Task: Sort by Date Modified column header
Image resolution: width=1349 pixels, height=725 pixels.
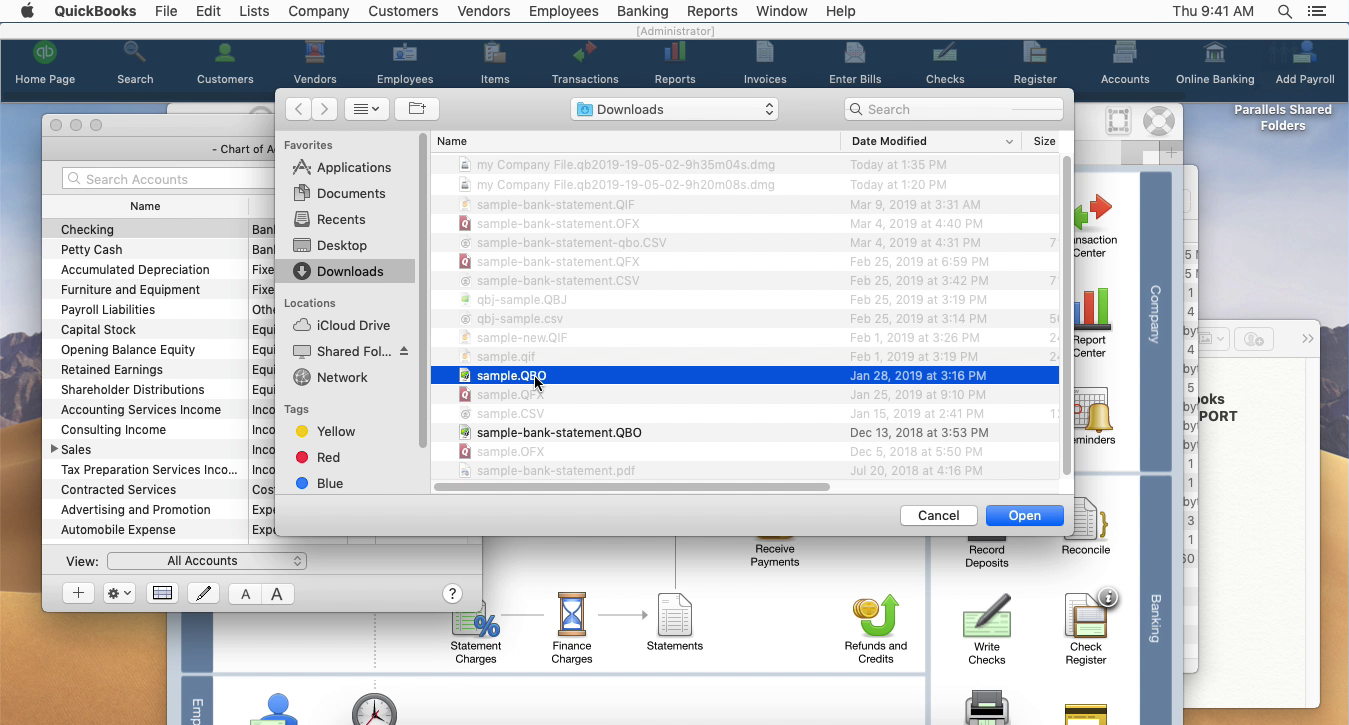Action: tap(930, 141)
